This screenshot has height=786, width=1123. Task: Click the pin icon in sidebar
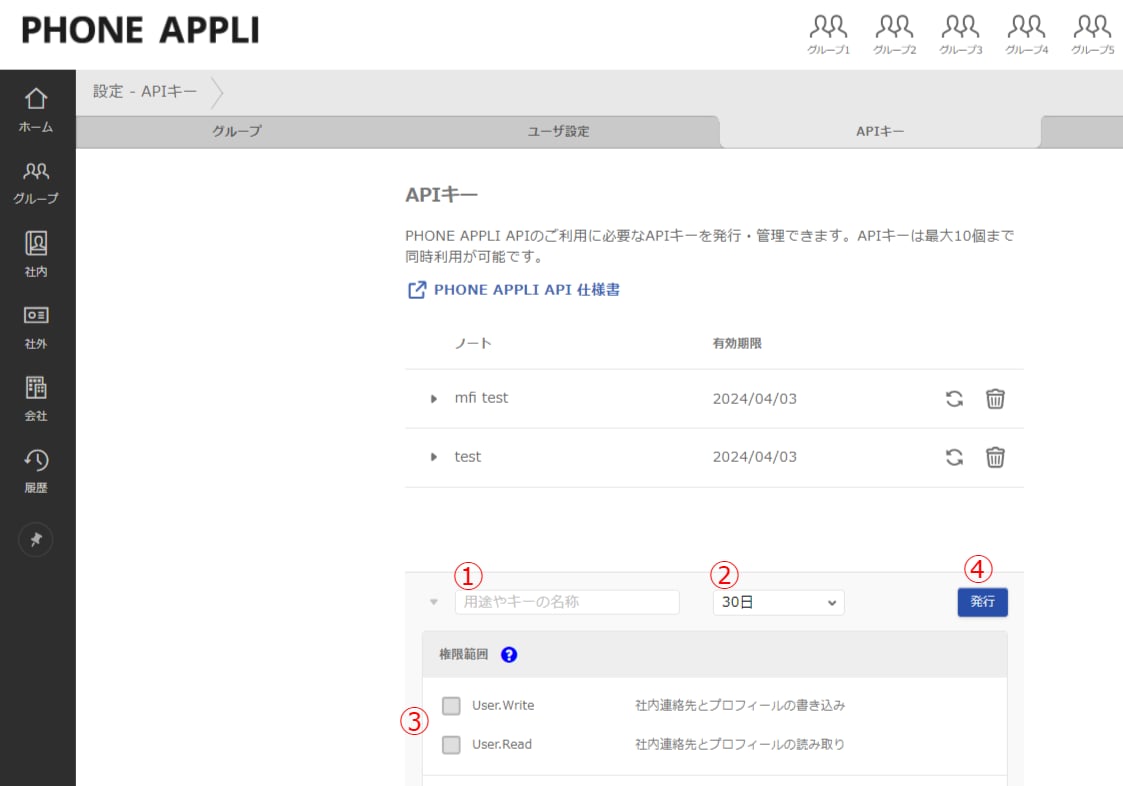36,540
